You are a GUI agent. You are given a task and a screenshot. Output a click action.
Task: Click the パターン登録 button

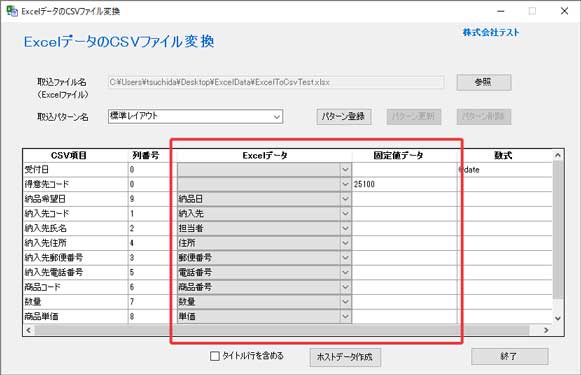coord(343,116)
